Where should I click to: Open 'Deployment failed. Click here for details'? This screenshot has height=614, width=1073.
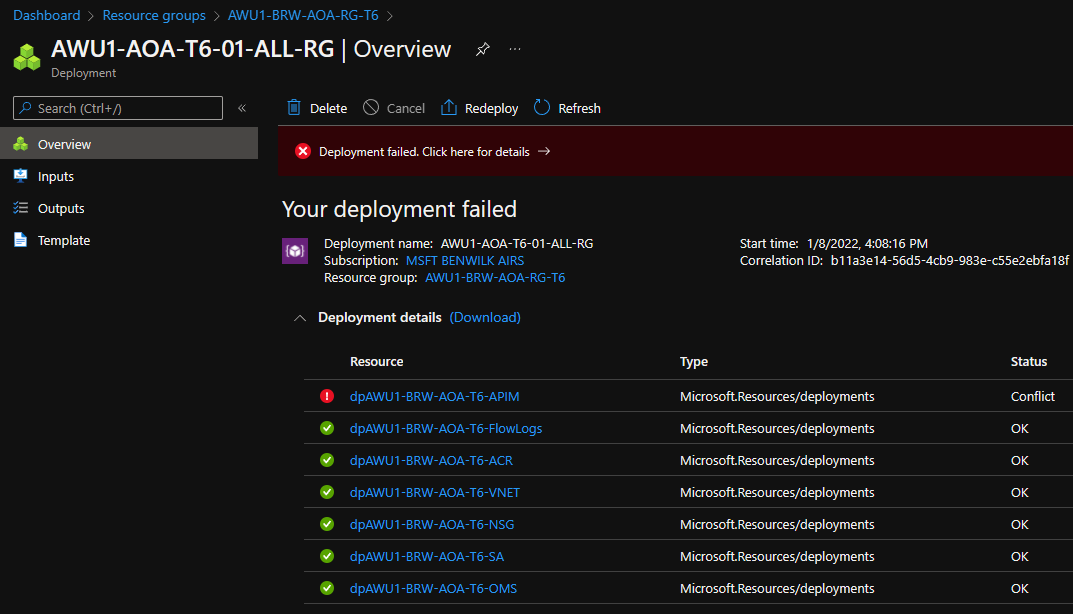pyautogui.click(x=424, y=151)
